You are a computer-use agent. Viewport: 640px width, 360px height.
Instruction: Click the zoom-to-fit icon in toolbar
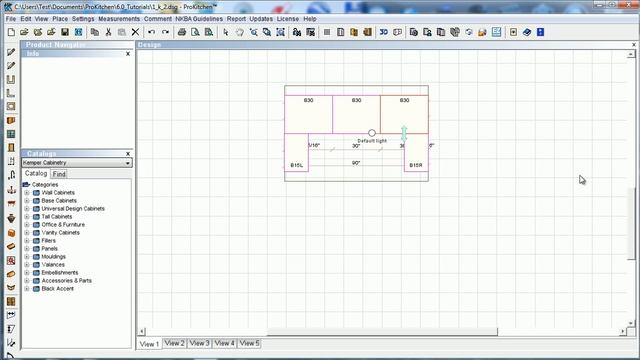pos(280,32)
